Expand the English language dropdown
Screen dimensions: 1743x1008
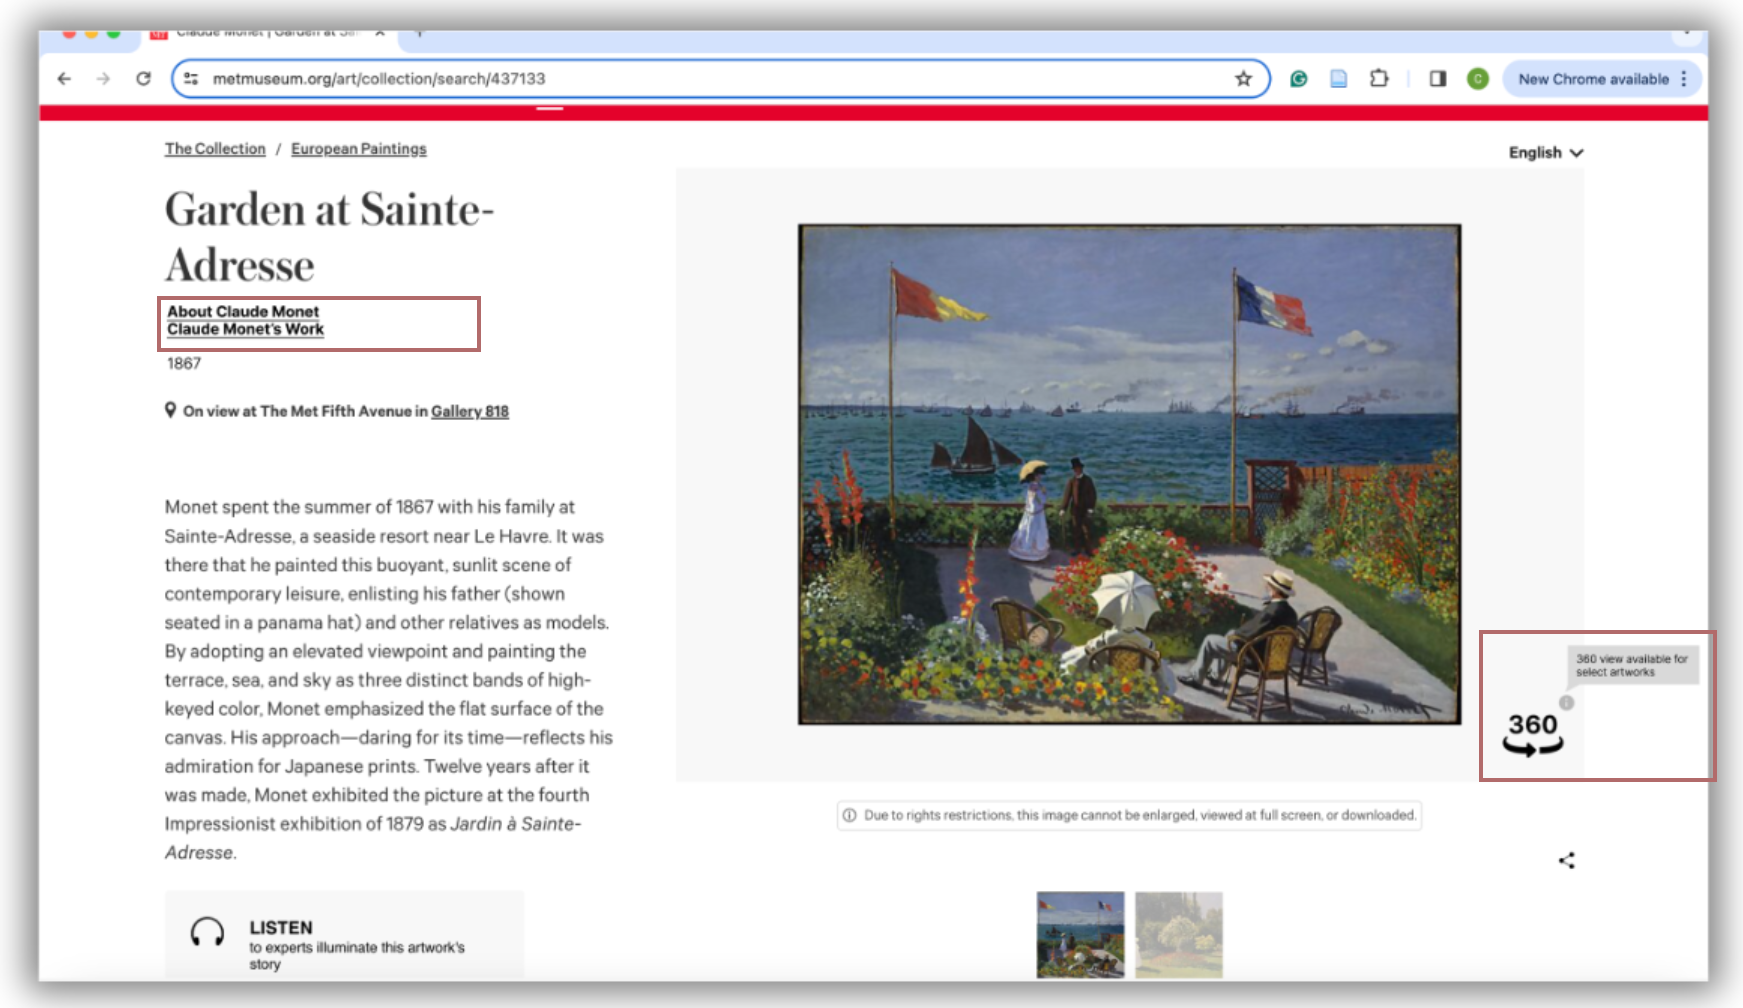click(1545, 152)
